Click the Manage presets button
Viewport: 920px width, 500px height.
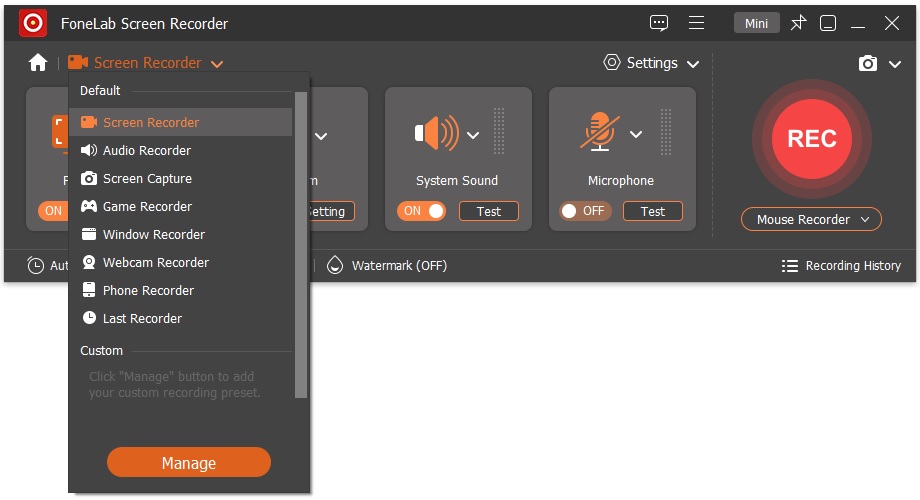(189, 462)
